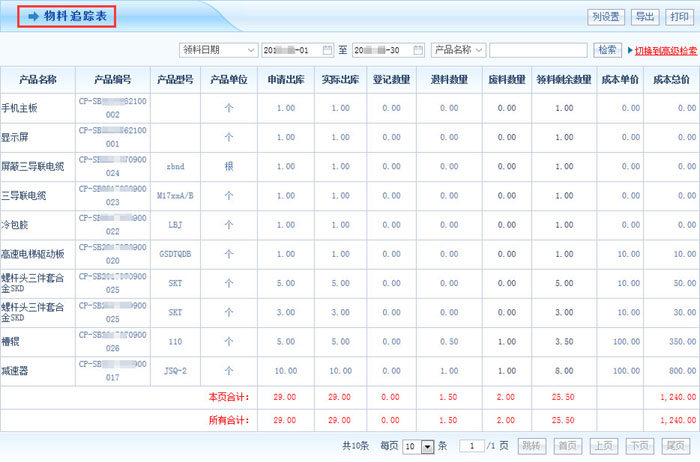Sort by the 成本总价 column header
The width and height of the screenshot is (700, 462).
click(x=671, y=79)
